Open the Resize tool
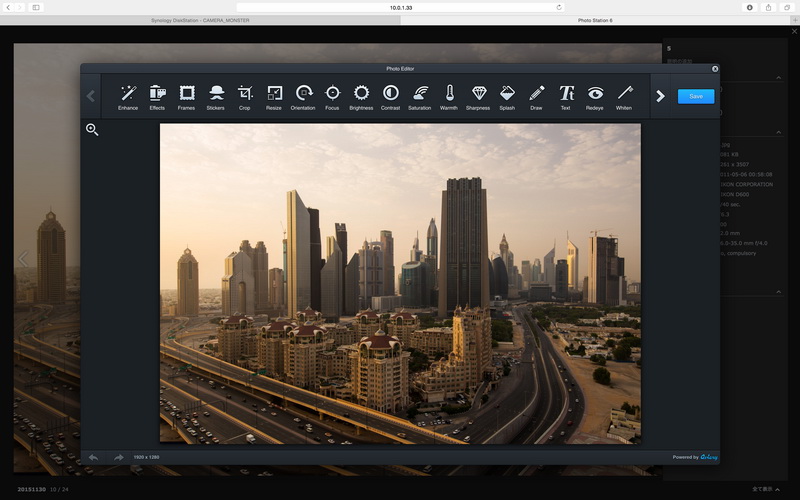Viewport: 800px width, 500px height. pos(274,97)
